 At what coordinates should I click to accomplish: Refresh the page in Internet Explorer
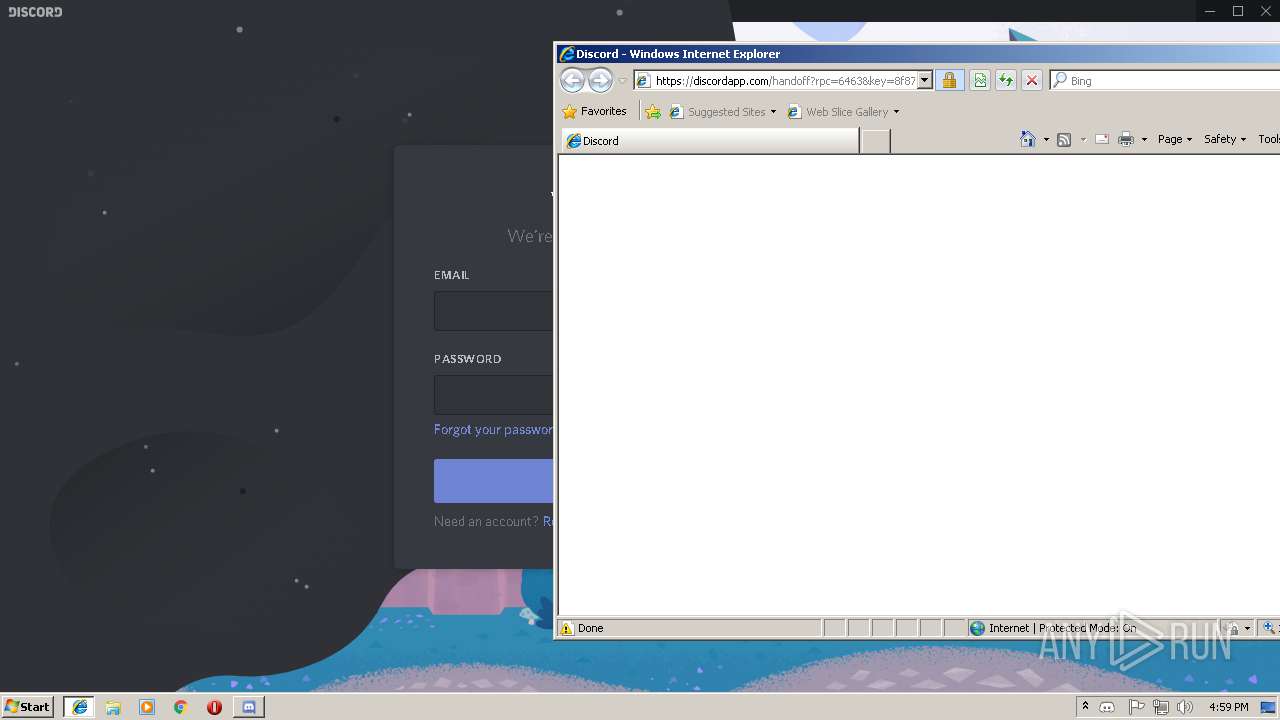[x=1006, y=81]
